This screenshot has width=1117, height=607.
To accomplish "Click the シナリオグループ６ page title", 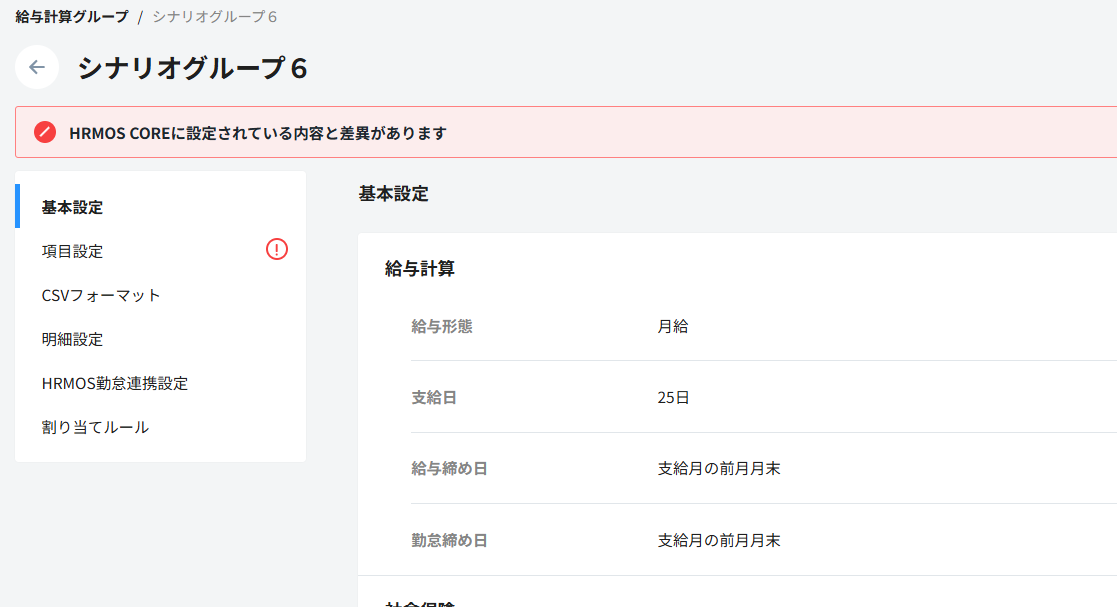I will click(x=193, y=68).
